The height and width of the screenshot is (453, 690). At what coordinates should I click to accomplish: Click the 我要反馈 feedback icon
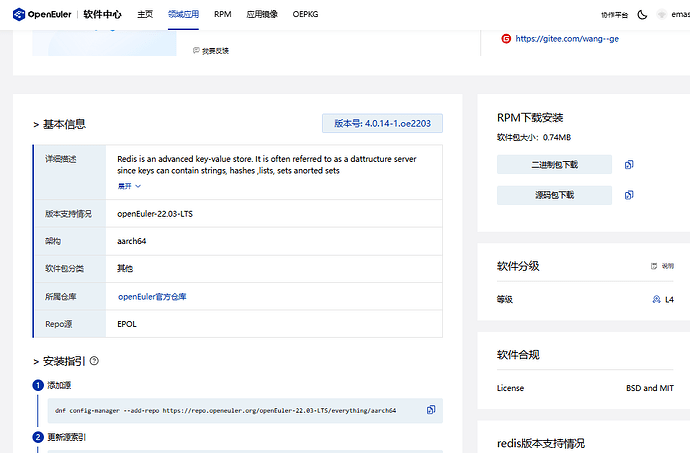click(x=196, y=50)
